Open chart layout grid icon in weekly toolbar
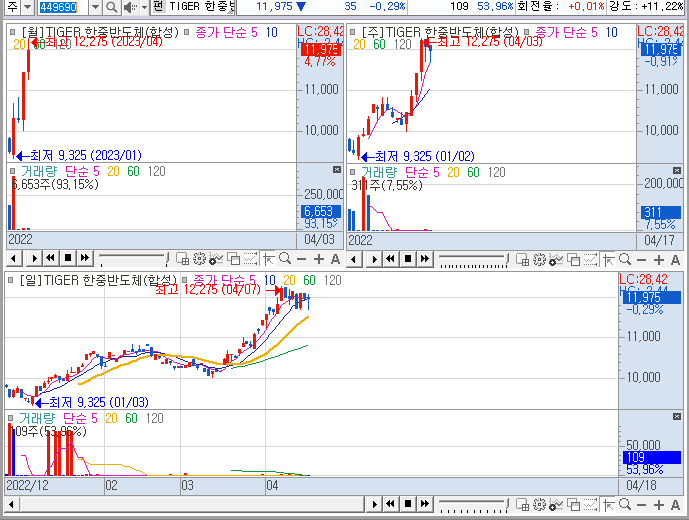The width and height of the screenshot is (689, 520). point(522,260)
